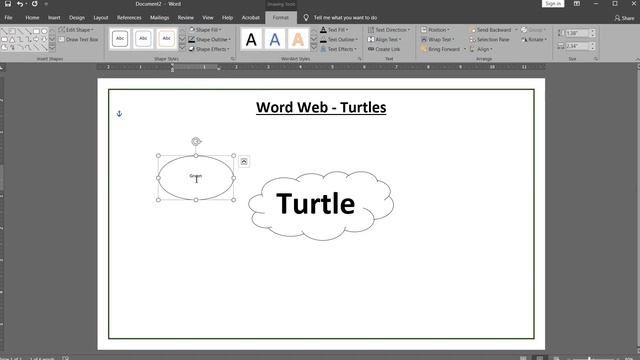
Task: Select the Drawing Tools Format tab
Action: (281, 18)
